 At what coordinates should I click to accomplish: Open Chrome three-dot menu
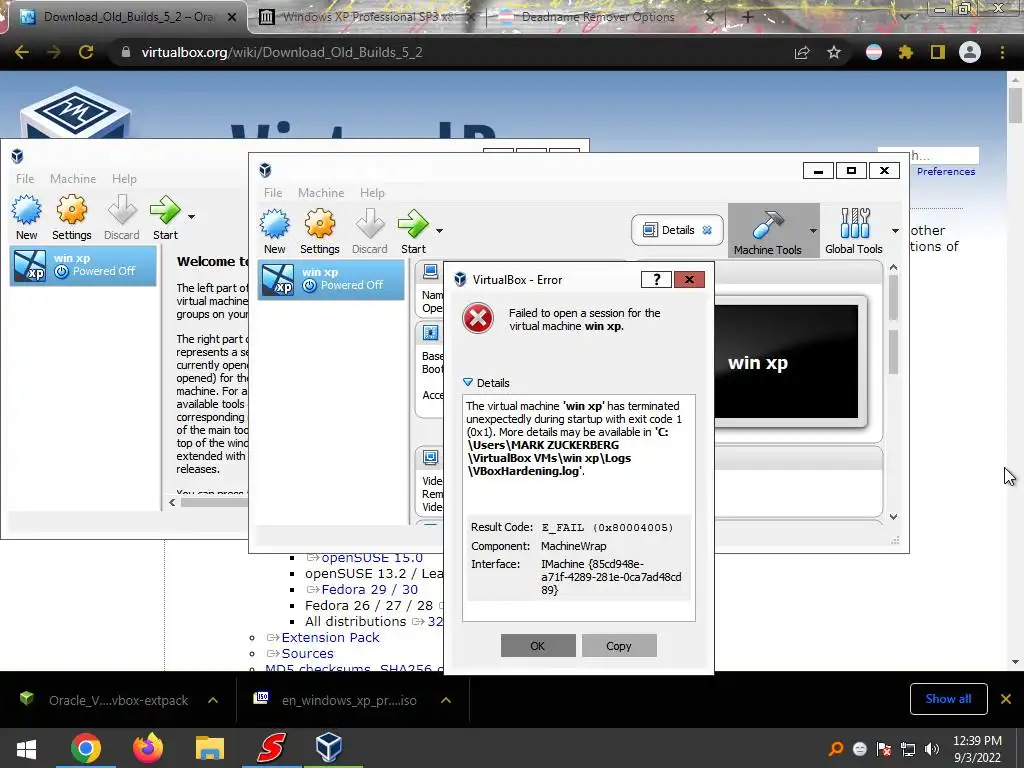coord(1002,52)
